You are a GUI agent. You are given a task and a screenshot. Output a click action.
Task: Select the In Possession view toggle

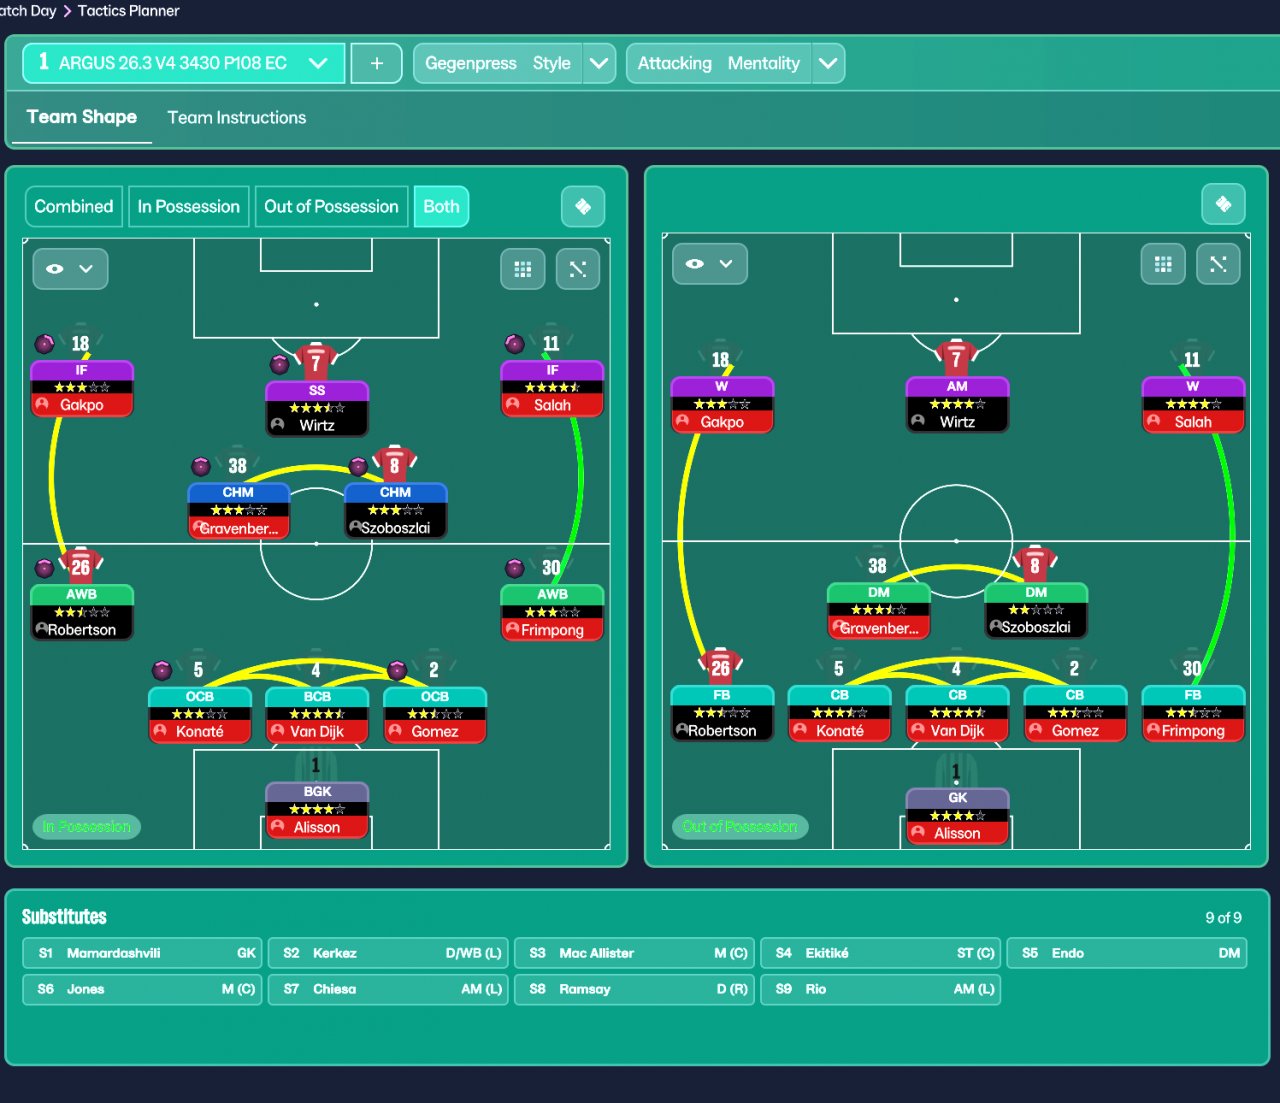pos(189,207)
